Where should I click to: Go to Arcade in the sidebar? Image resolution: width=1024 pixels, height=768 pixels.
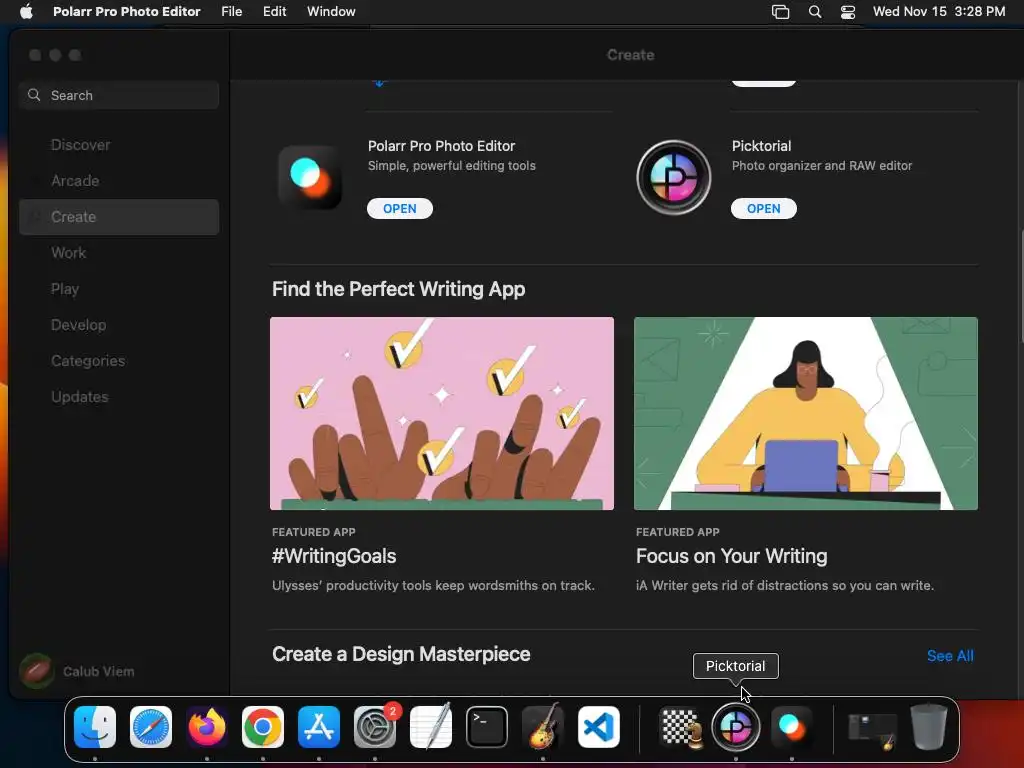[119, 181]
